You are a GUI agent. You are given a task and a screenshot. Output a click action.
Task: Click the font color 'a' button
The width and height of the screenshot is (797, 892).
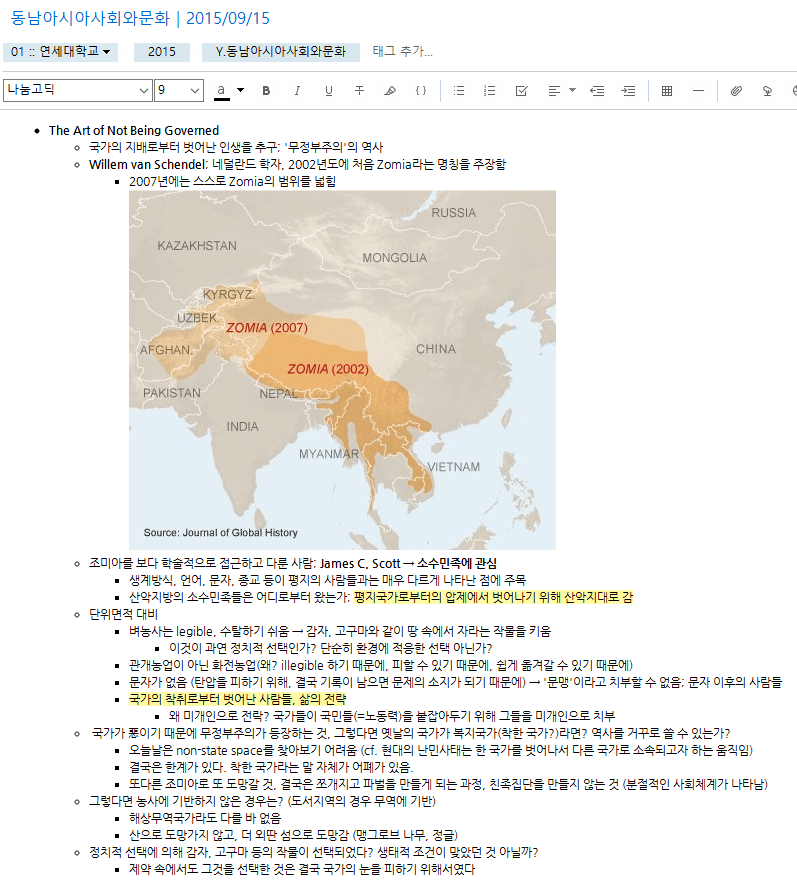point(221,90)
